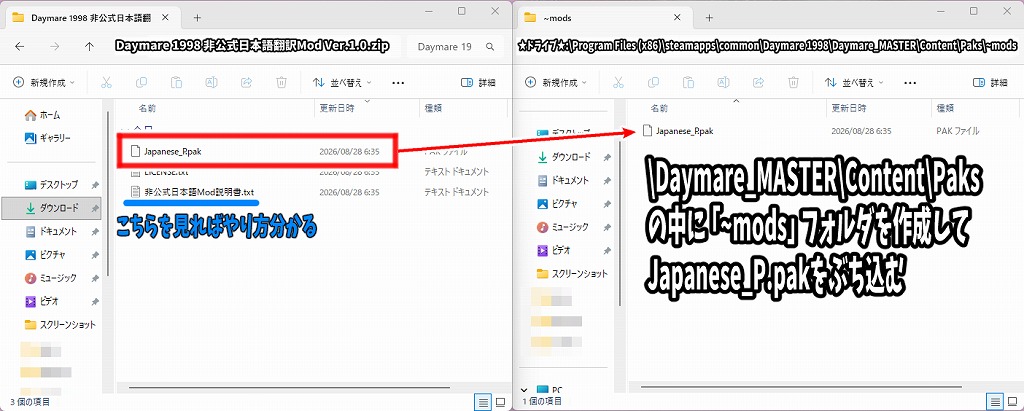Switch to details view in ~mods status bar
This screenshot has width=1024, height=411.
(x=994, y=401)
